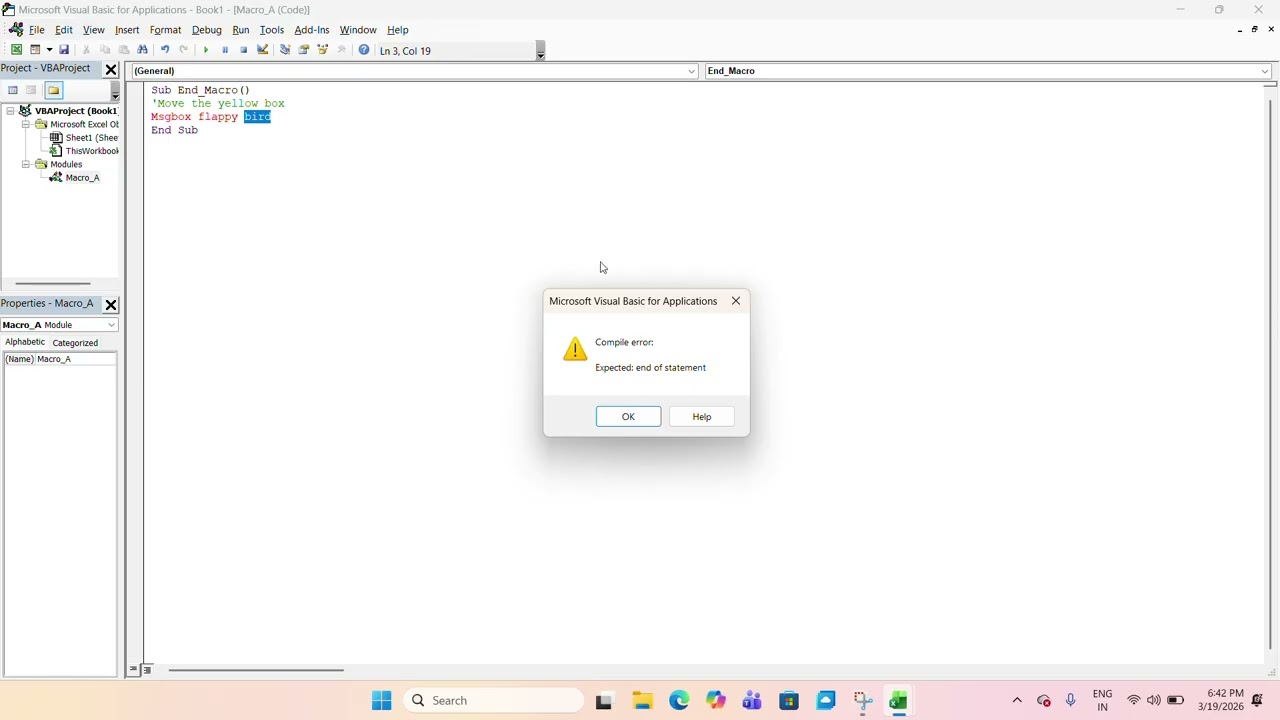
Task: Click the Insert UserForm toolbar icon
Action: pos(35,50)
